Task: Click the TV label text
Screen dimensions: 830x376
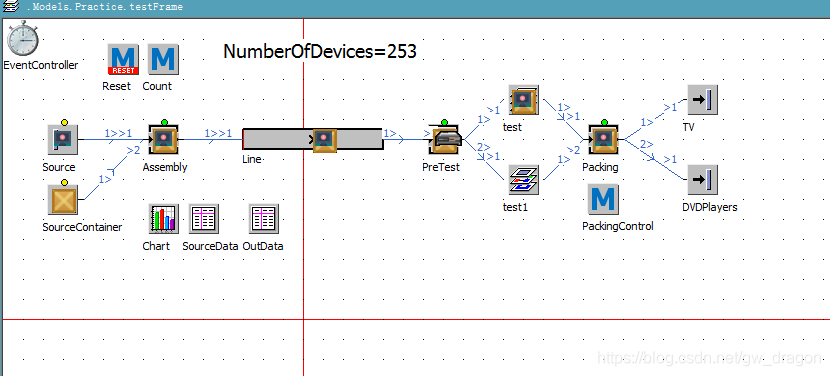Action: [689, 127]
